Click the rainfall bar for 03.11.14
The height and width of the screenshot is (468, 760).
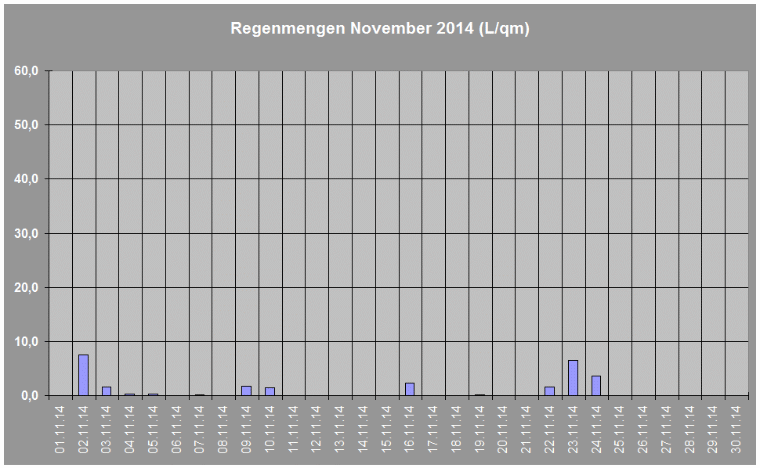coord(107,391)
